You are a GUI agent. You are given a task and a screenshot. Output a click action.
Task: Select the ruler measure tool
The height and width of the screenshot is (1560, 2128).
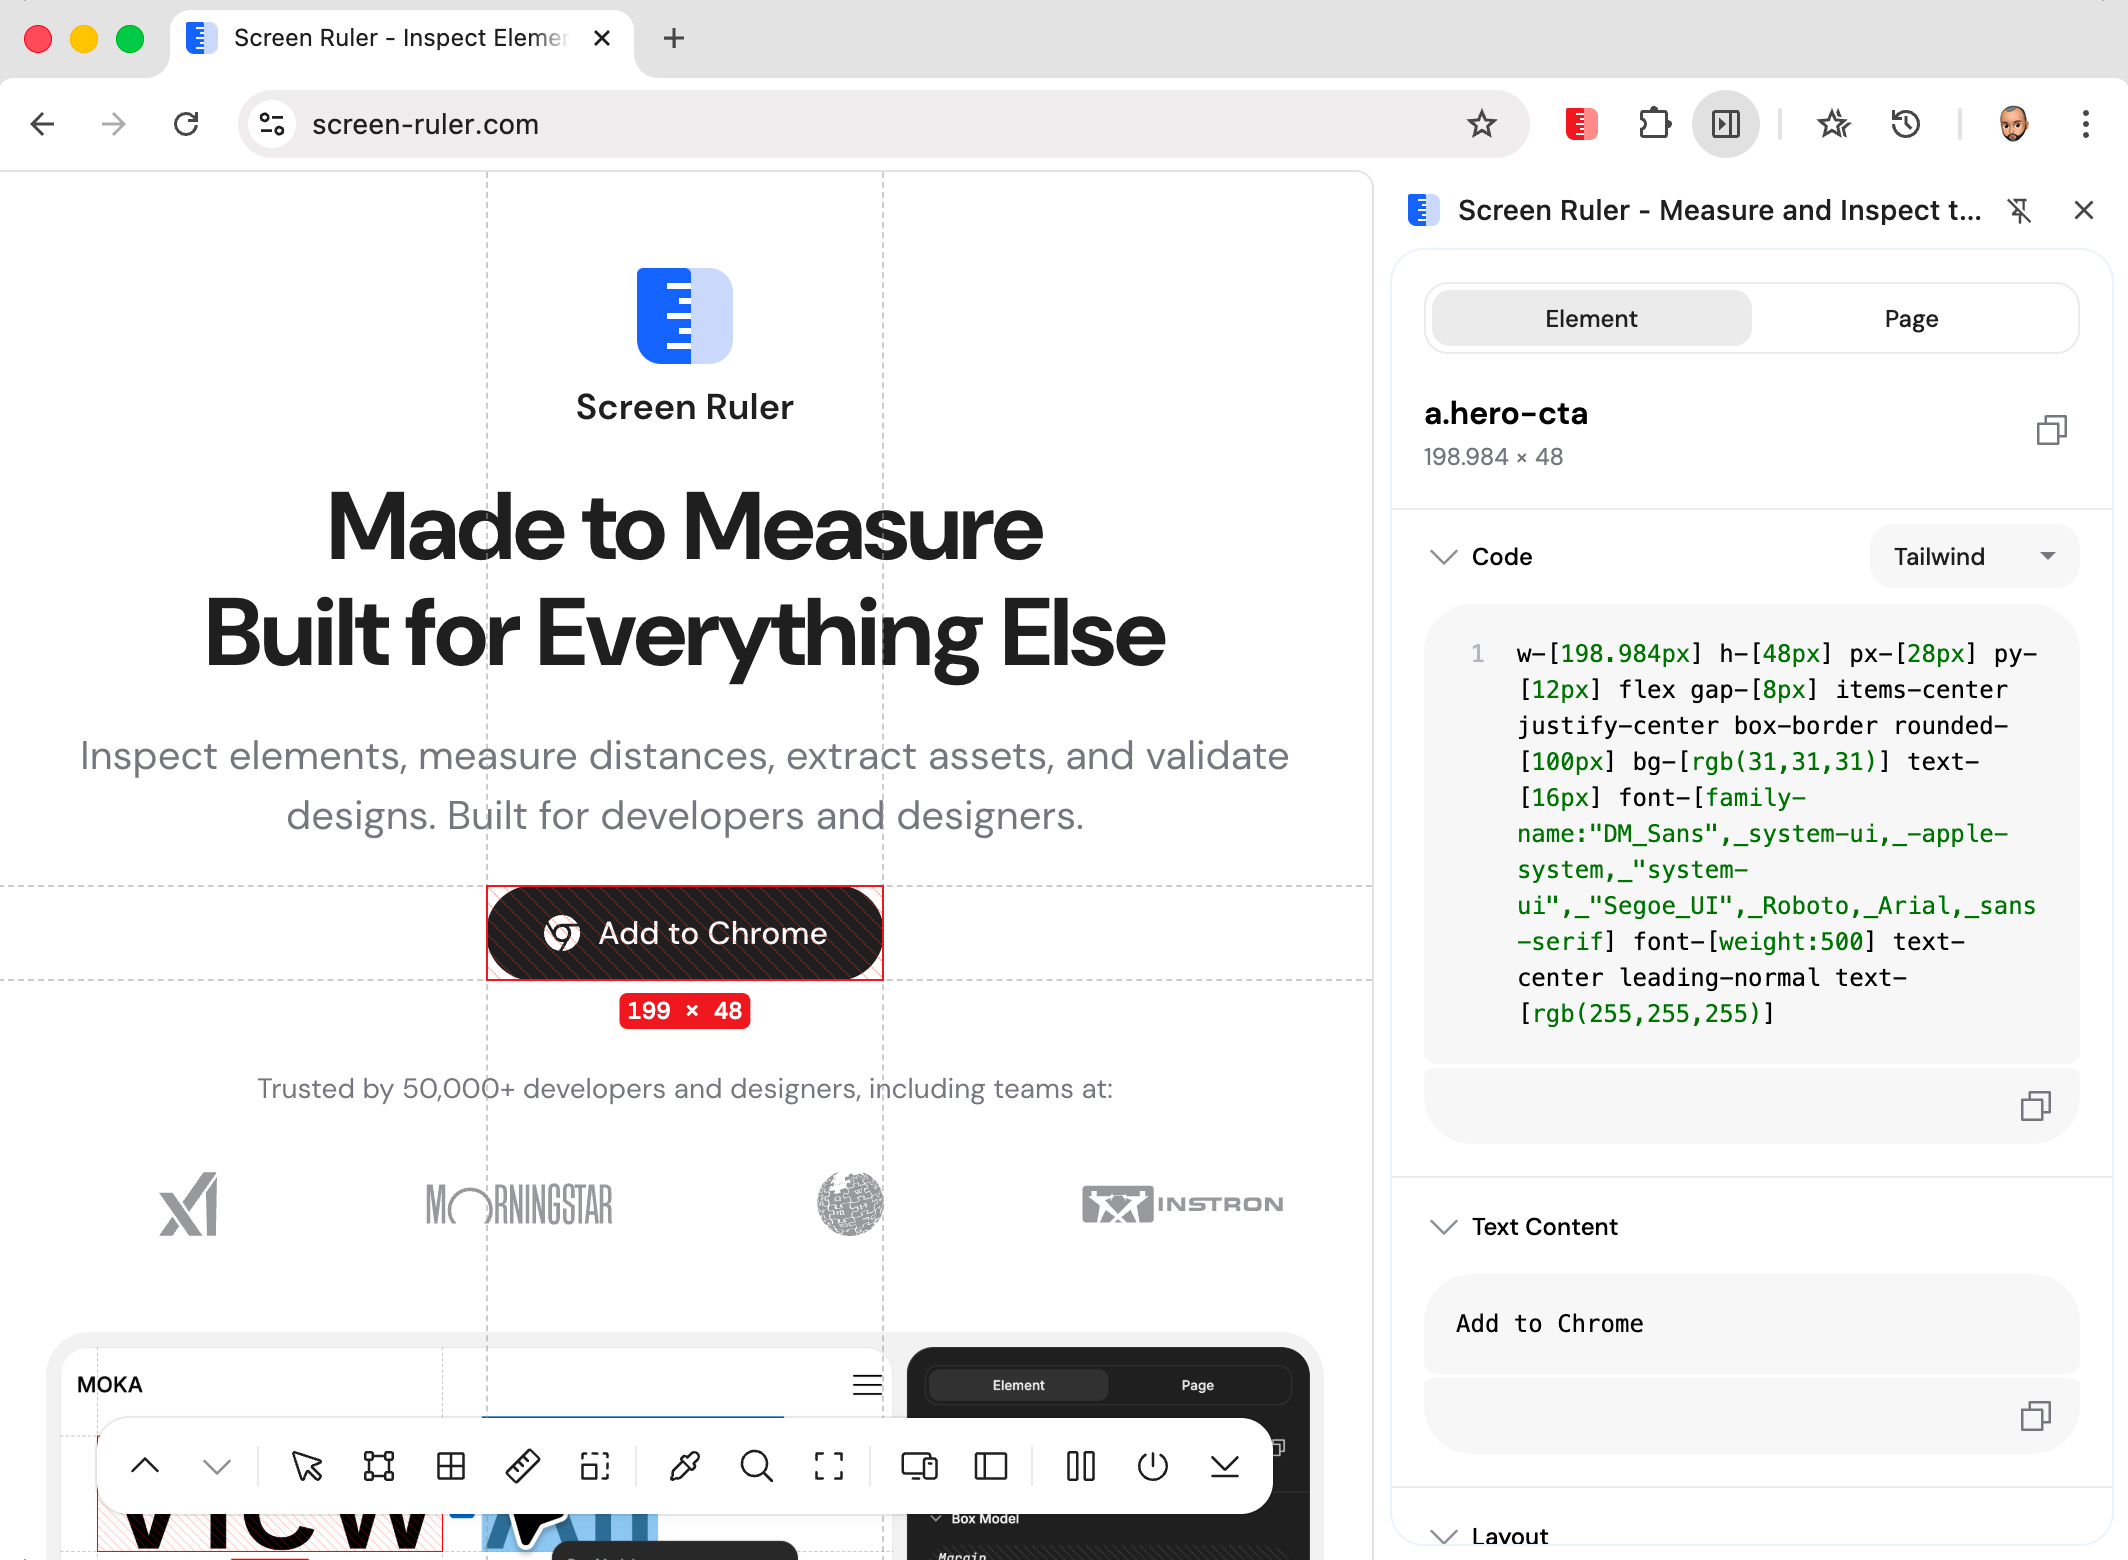tap(523, 1466)
